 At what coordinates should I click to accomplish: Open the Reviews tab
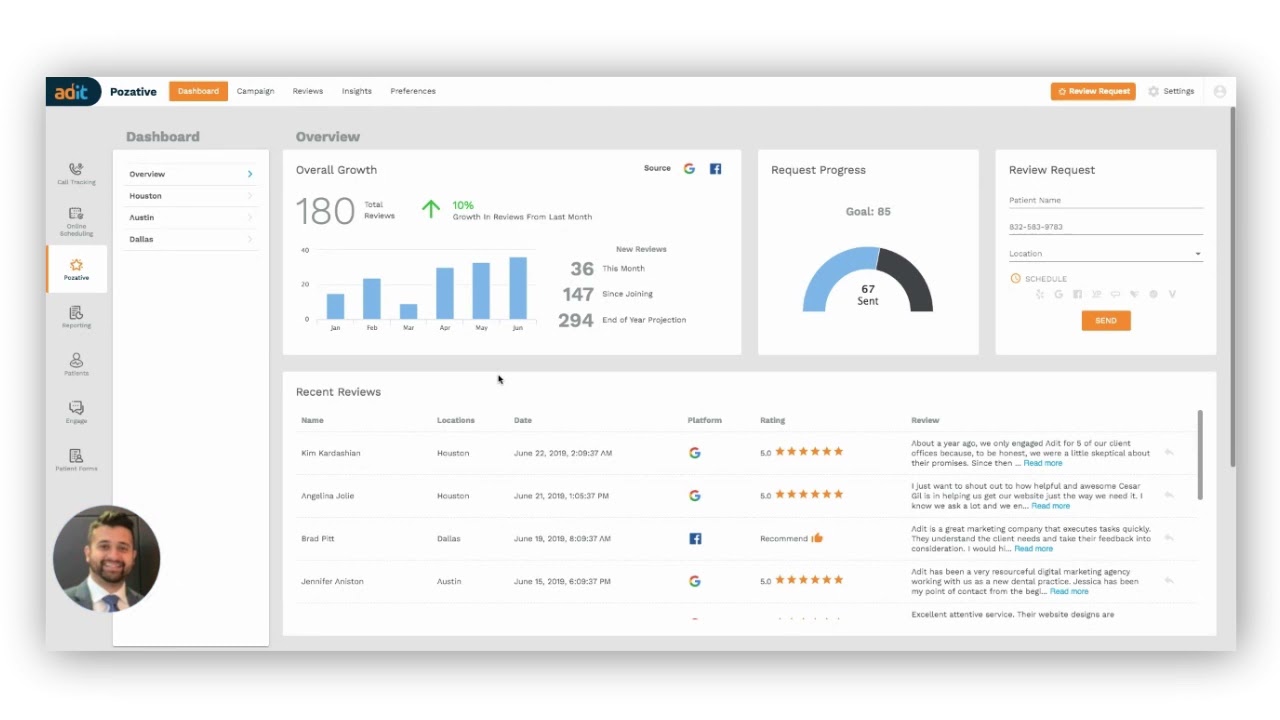308,91
